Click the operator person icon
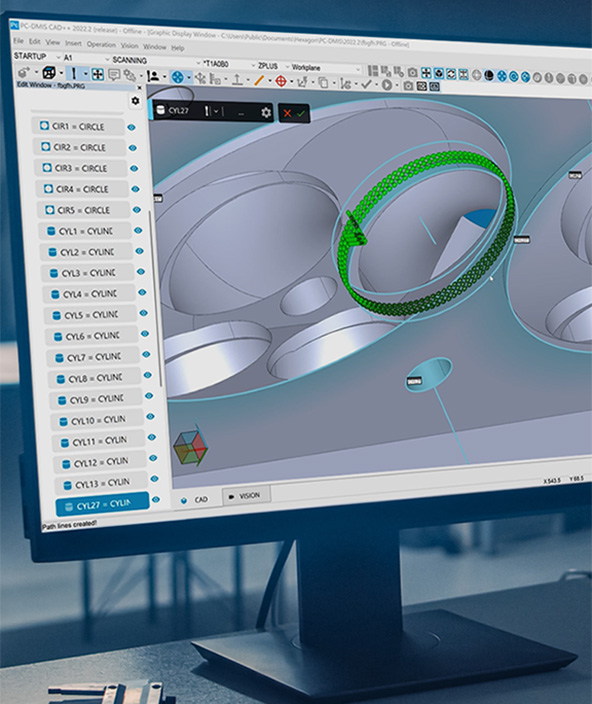 [153, 76]
